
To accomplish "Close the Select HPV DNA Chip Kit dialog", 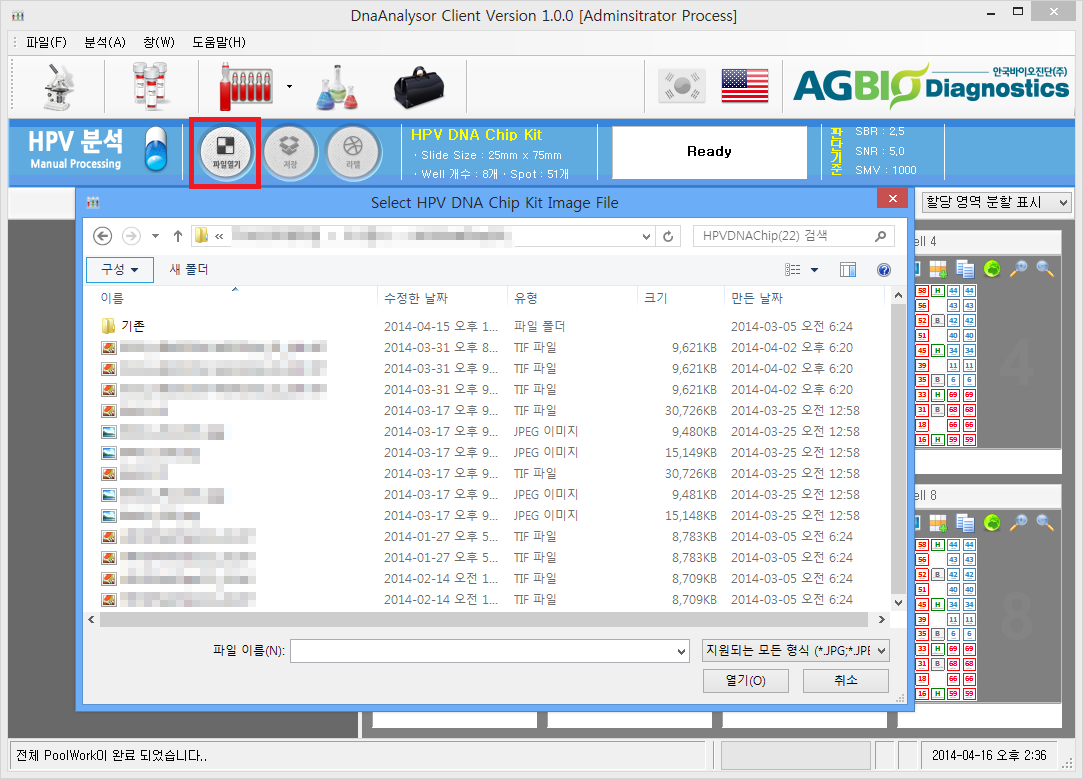I will coord(892,199).
